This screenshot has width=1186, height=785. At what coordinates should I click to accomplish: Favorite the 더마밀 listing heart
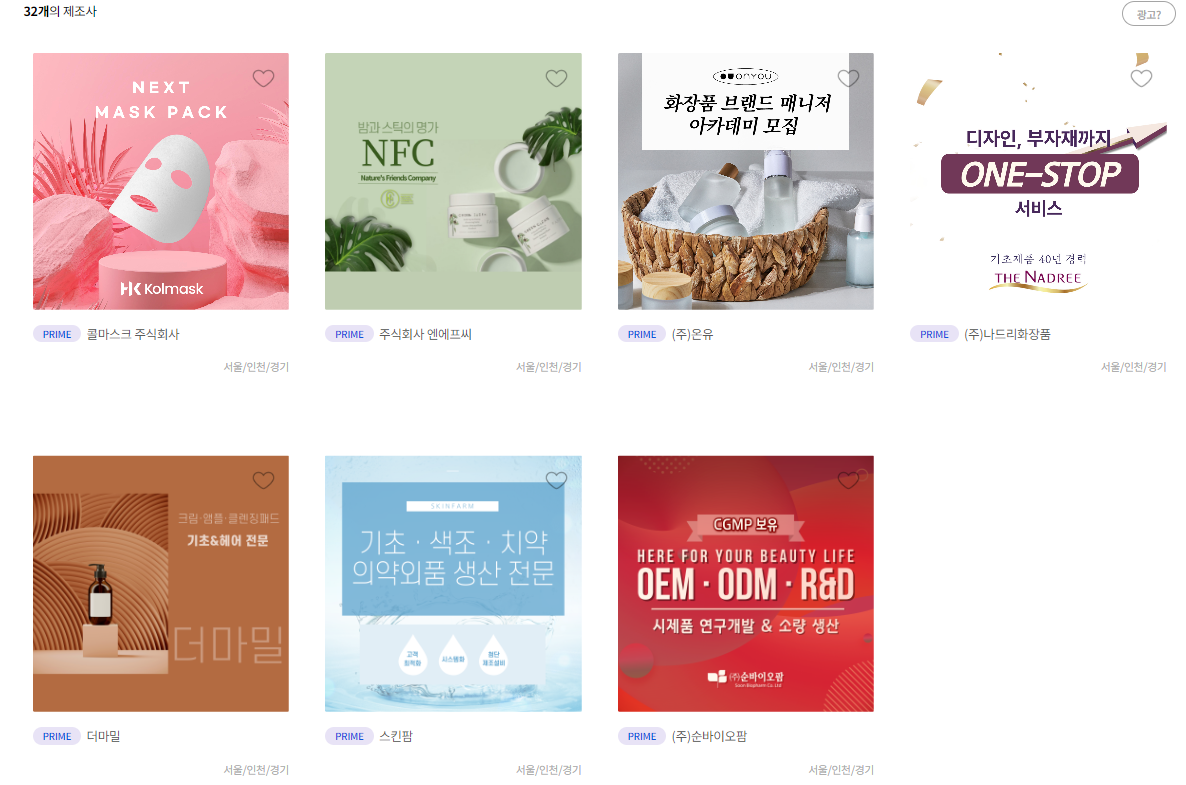click(263, 480)
